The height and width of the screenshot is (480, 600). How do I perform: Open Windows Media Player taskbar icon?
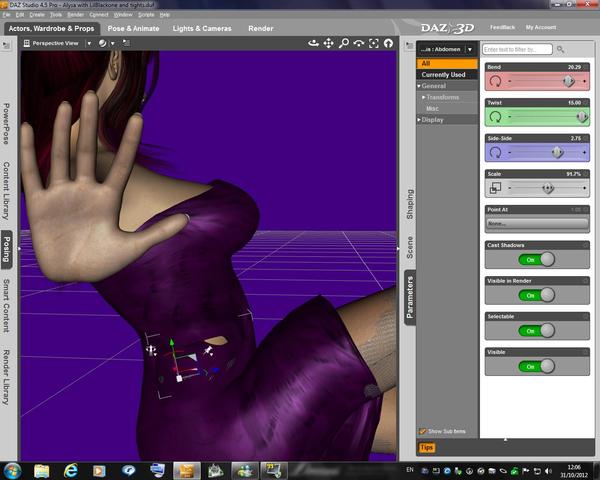coord(99,471)
